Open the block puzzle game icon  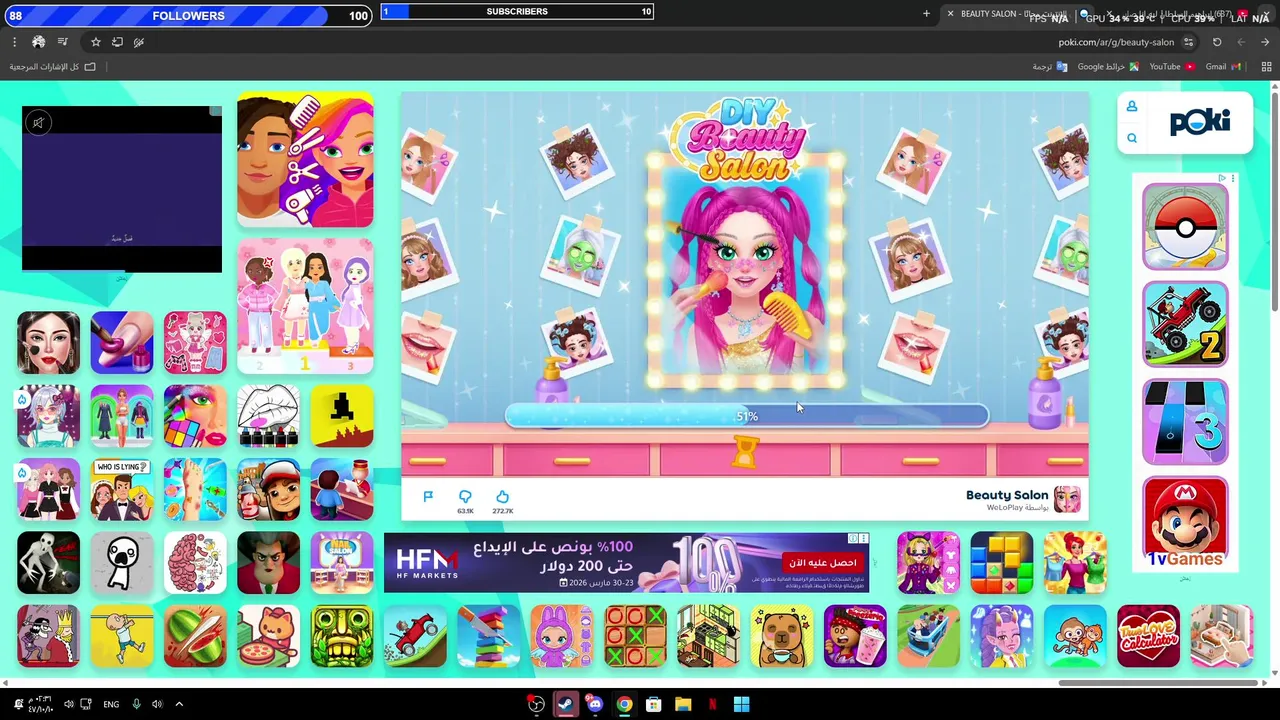(1002, 563)
